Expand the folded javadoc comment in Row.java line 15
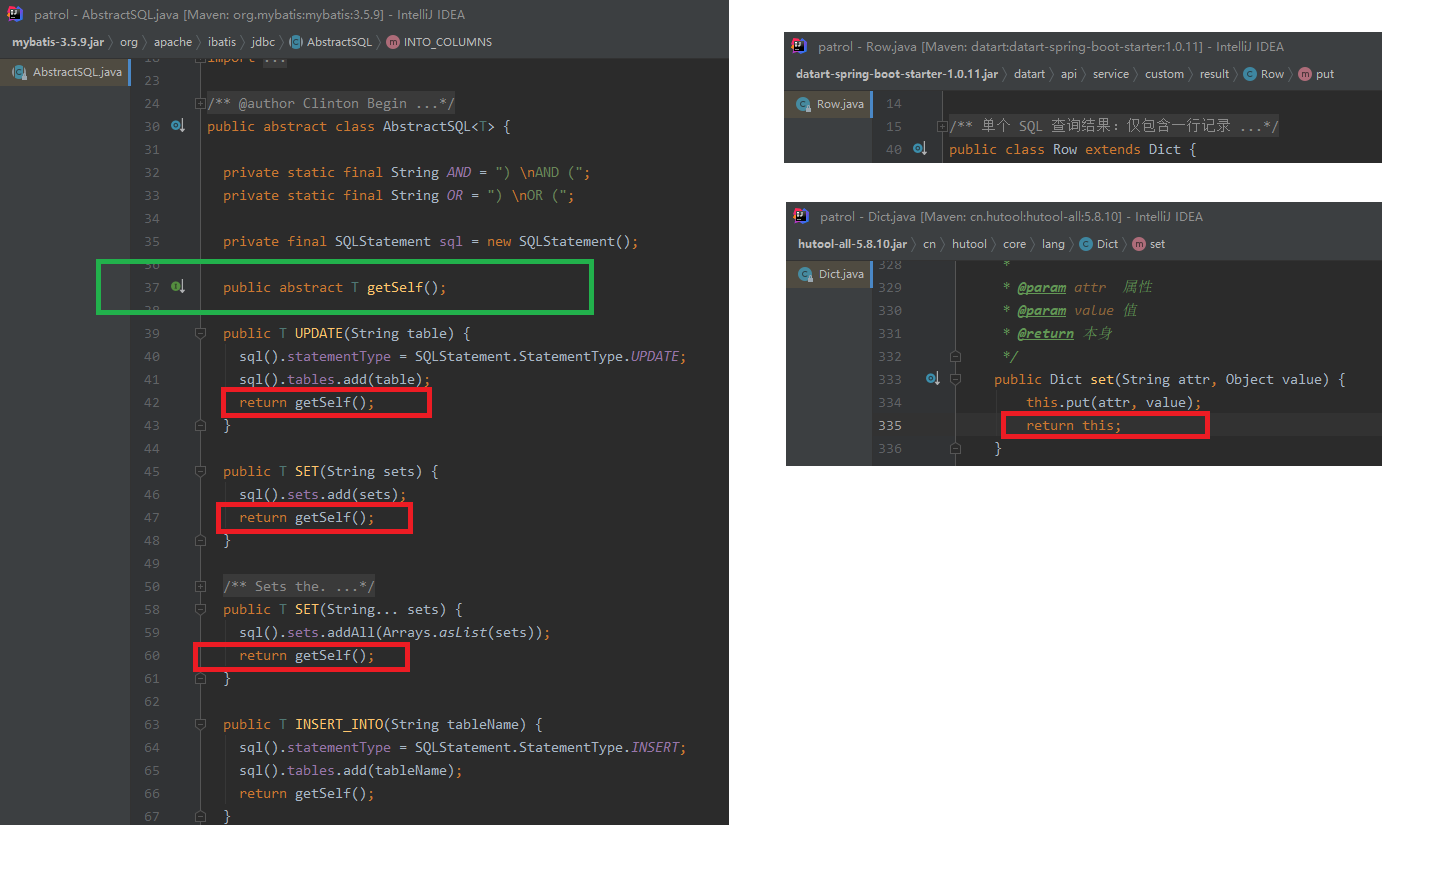1444x876 pixels. point(942,126)
